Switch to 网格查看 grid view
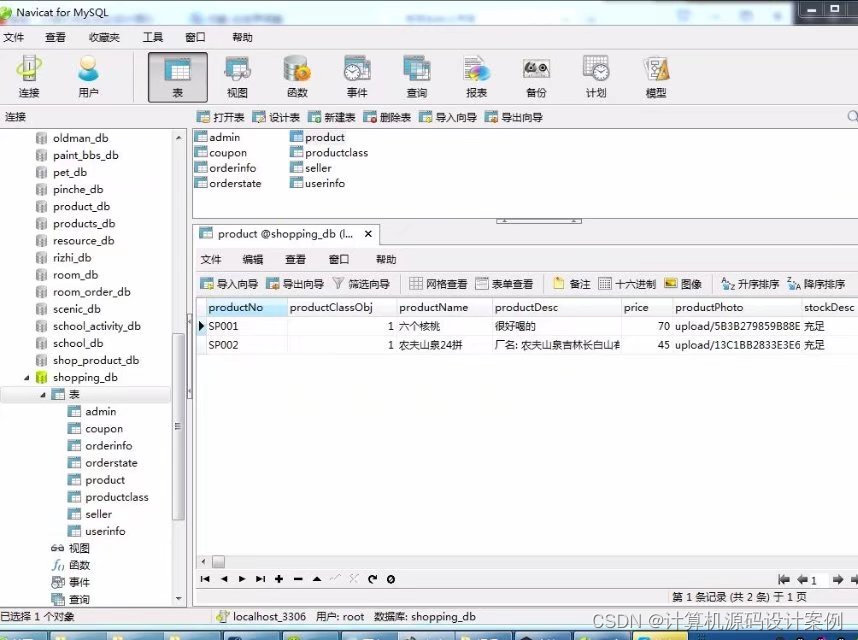Image resolution: width=858 pixels, height=640 pixels. point(438,284)
